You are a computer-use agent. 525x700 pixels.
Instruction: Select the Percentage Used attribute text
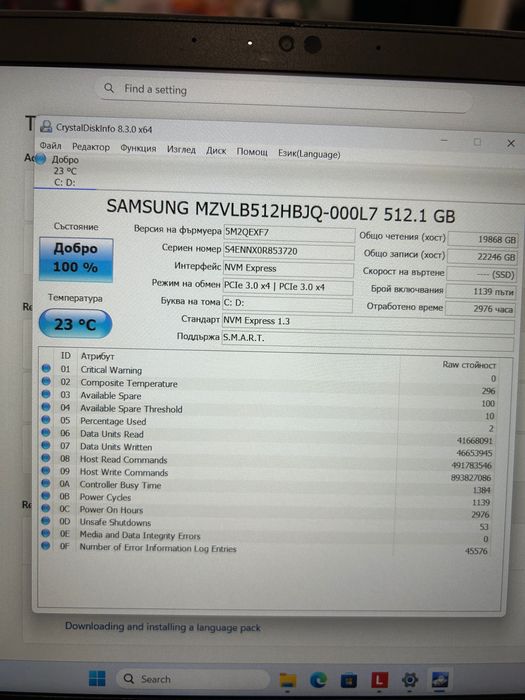[113, 421]
